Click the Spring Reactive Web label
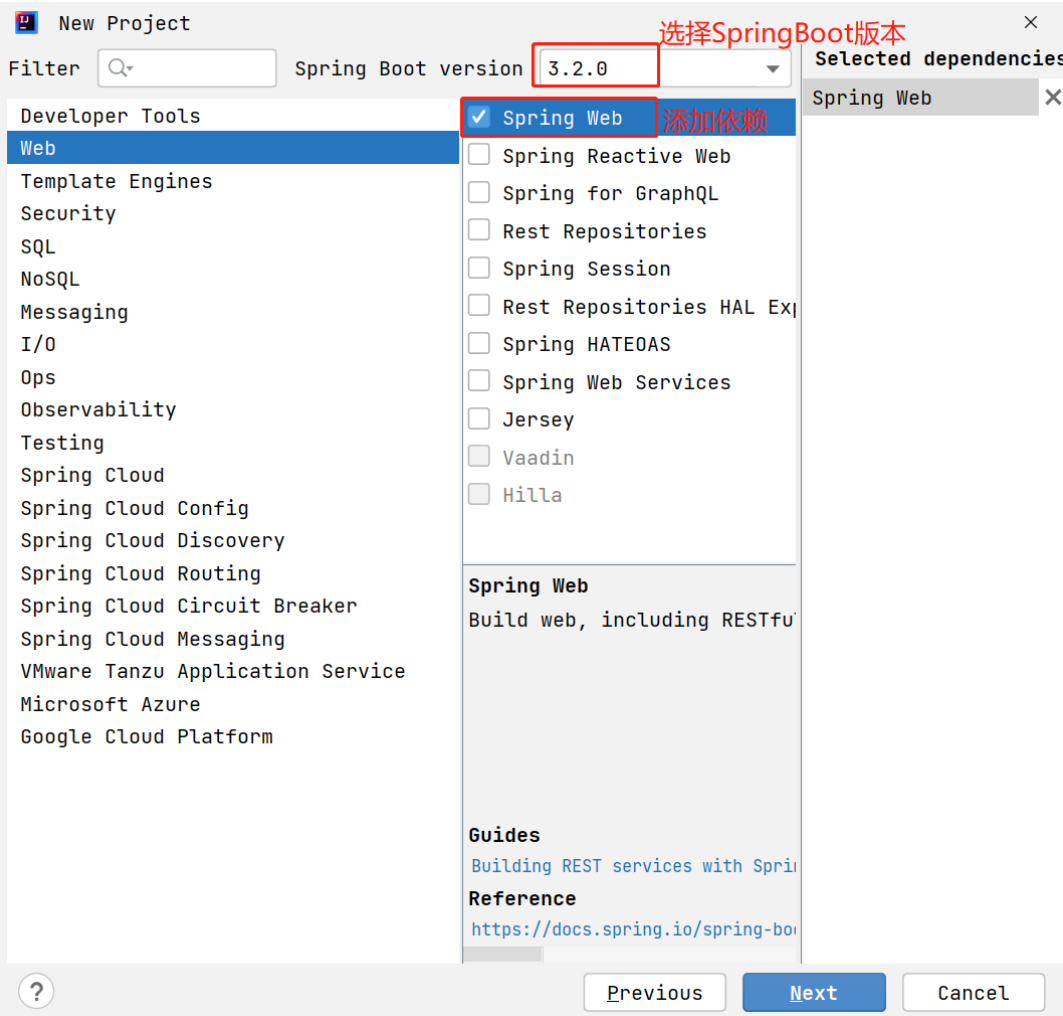The height and width of the screenshot is (1016, 1063). pos(616,156)
